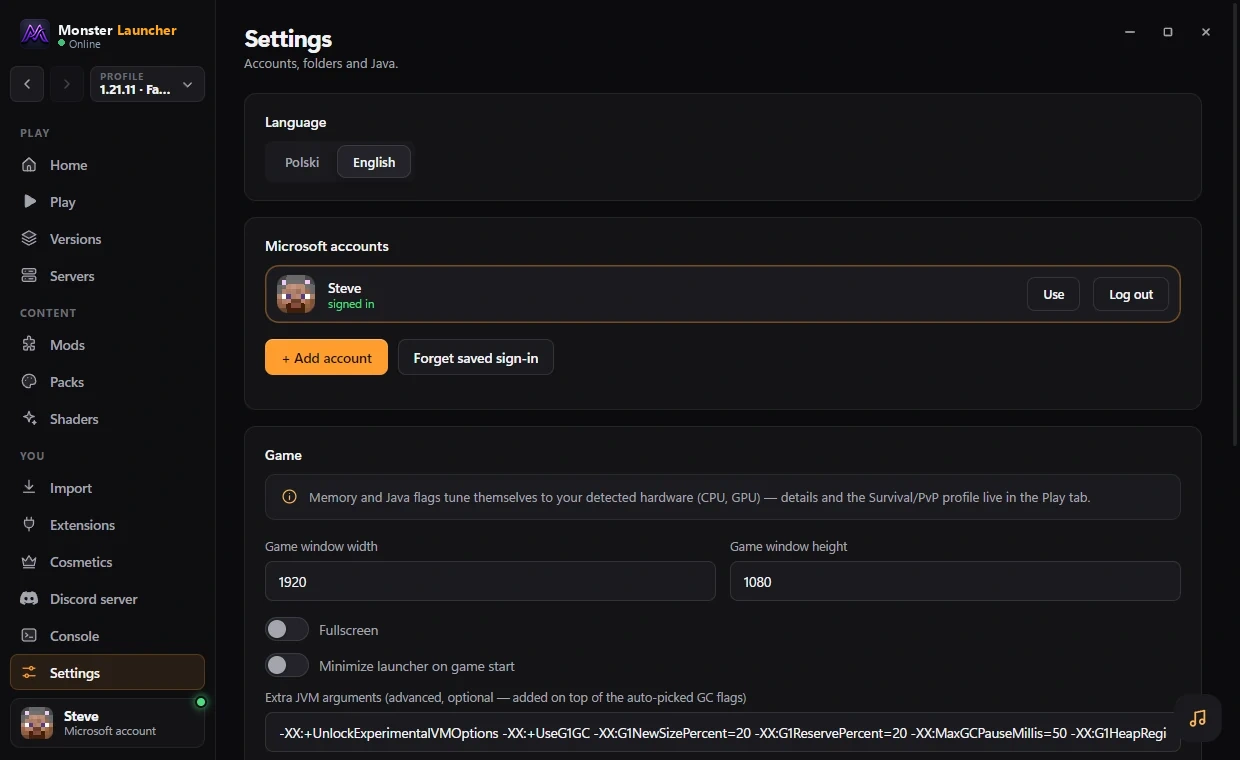The height and width of the screenshot is (760, 1240).
Task: Open the music note player button
Action: point(1198,718)
